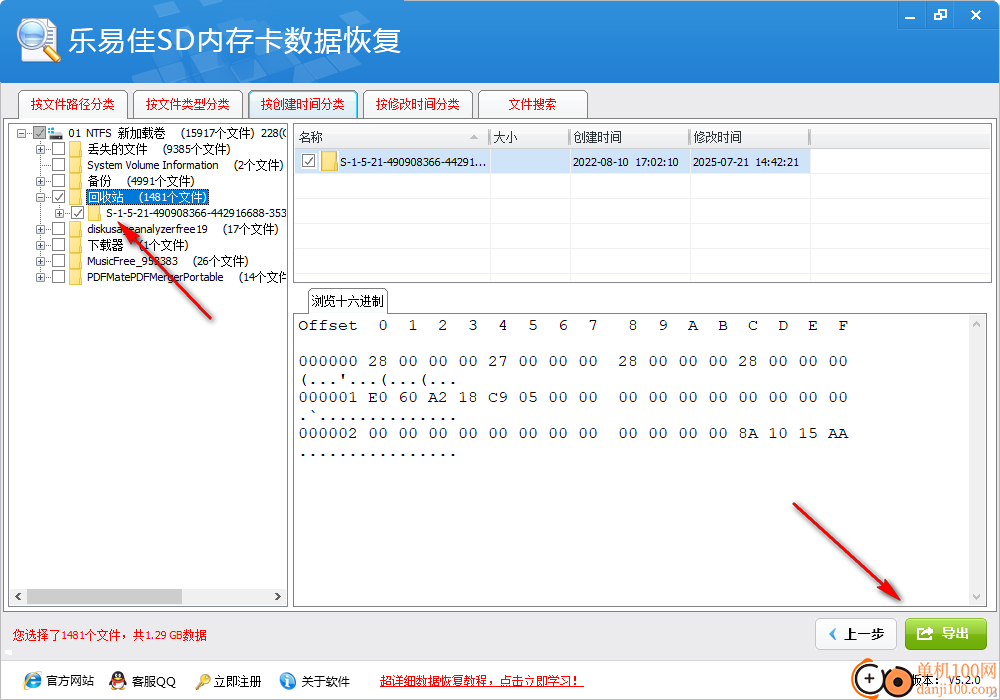Check the MusicFree_953383 checkbox
The width and height of the screenshot is (1000, 700).
coord(58,260)
